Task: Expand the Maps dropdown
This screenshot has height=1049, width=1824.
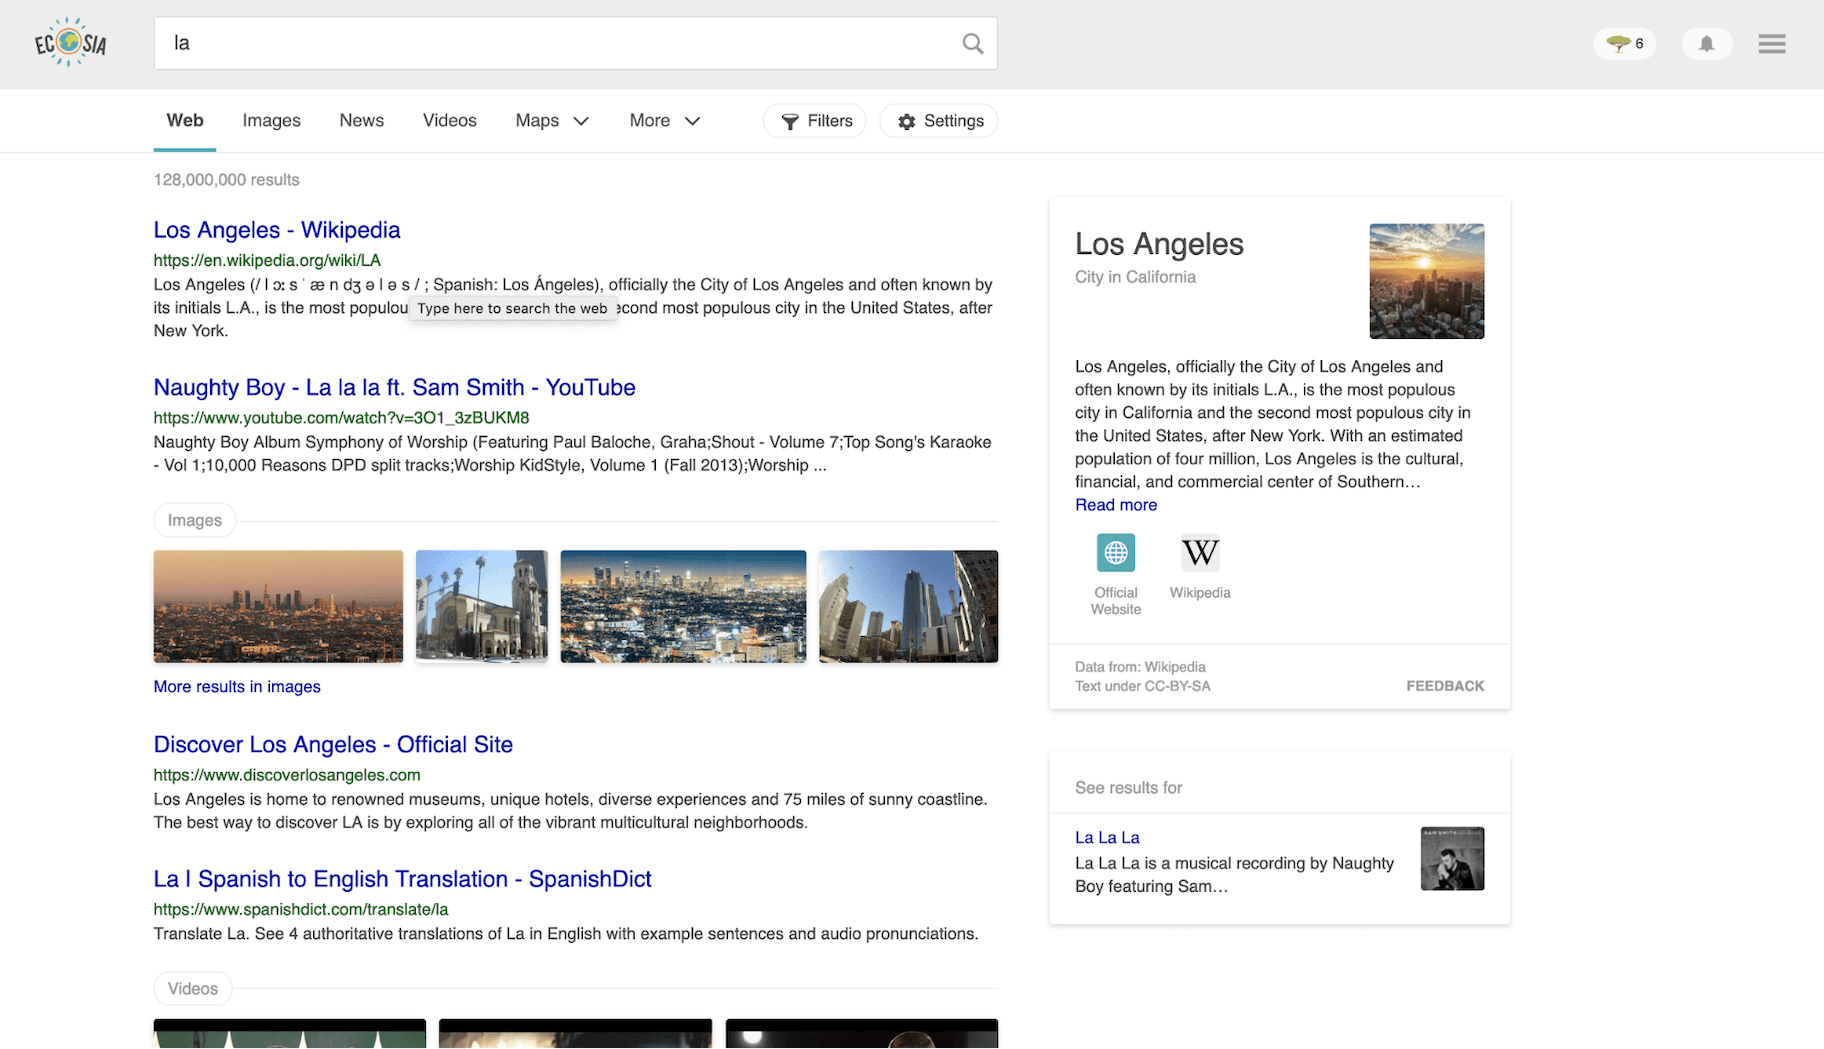Action: click(551, 120)
